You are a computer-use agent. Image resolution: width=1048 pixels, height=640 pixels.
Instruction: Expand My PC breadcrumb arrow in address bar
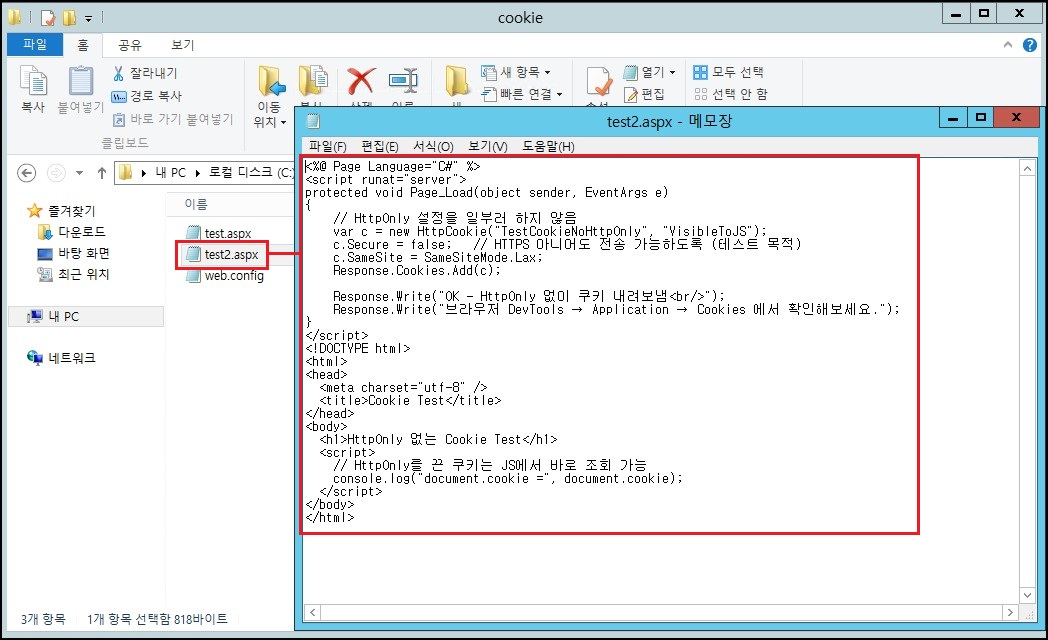[x=198, y=173]
